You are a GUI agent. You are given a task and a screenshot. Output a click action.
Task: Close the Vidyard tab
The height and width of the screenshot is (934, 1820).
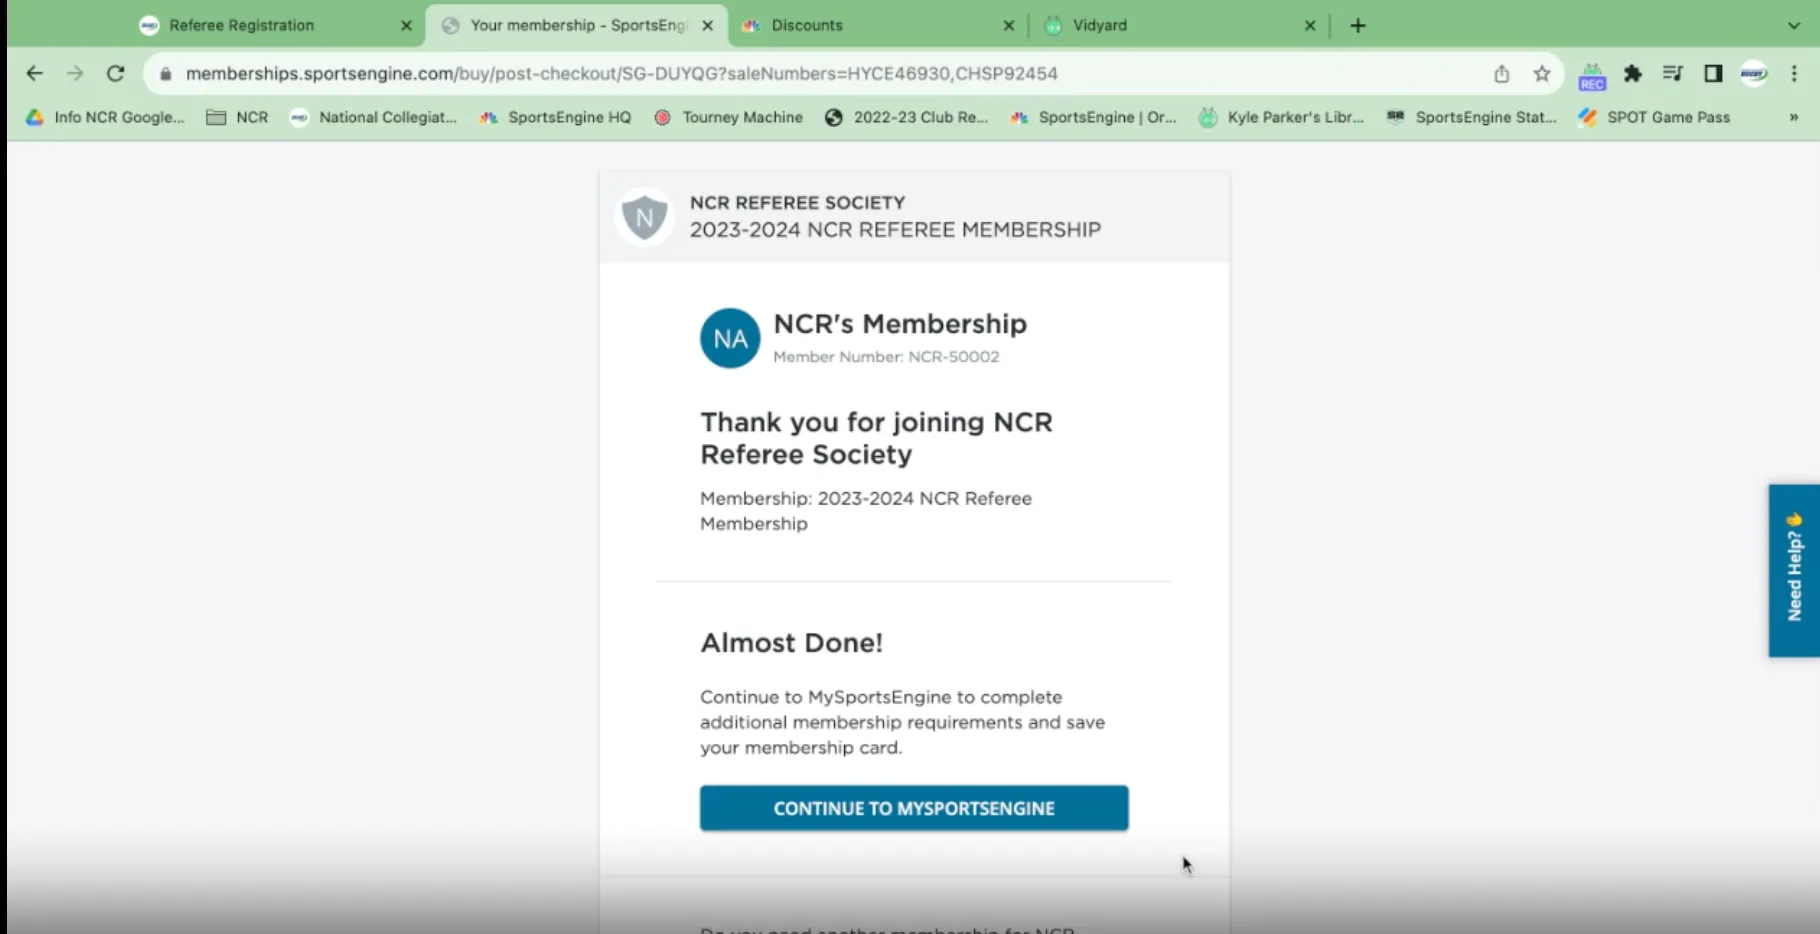point(1310,26)
